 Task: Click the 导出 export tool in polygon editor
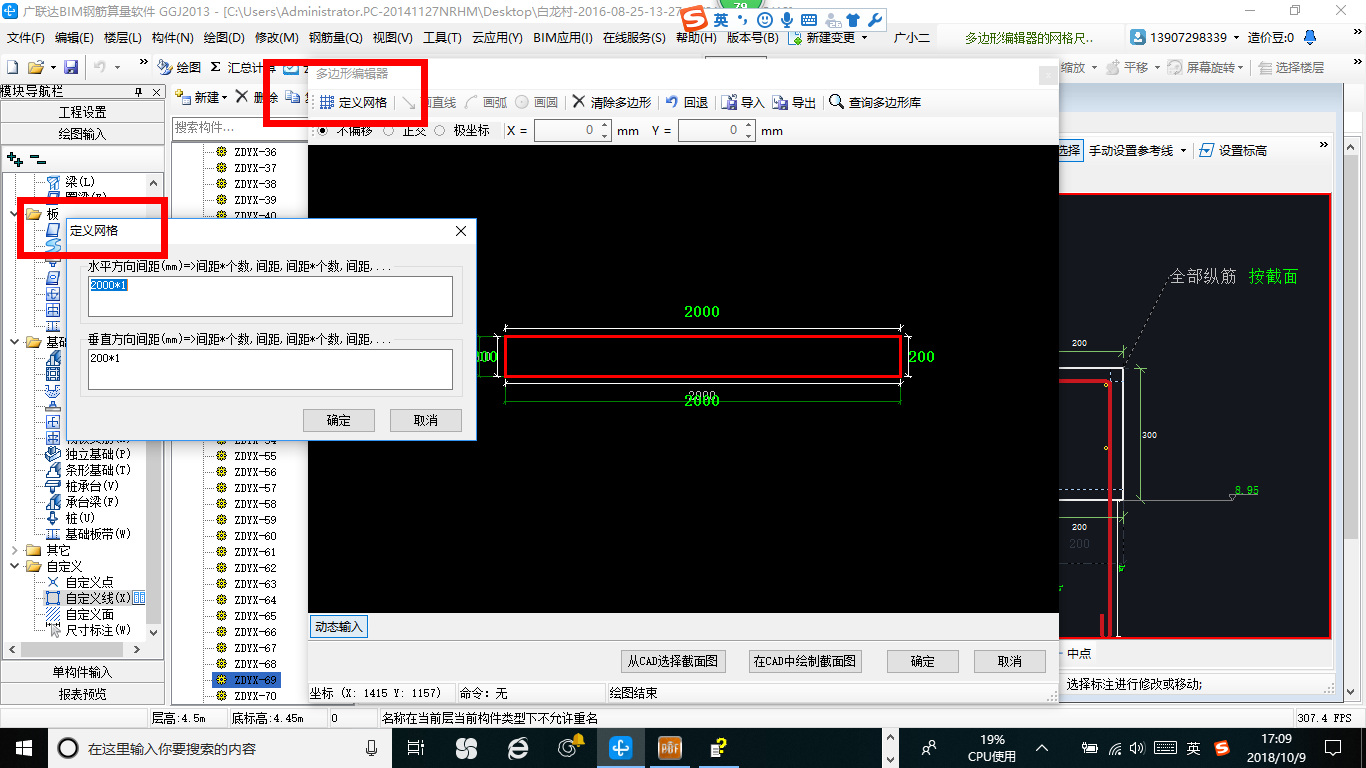tap(794, 102)
